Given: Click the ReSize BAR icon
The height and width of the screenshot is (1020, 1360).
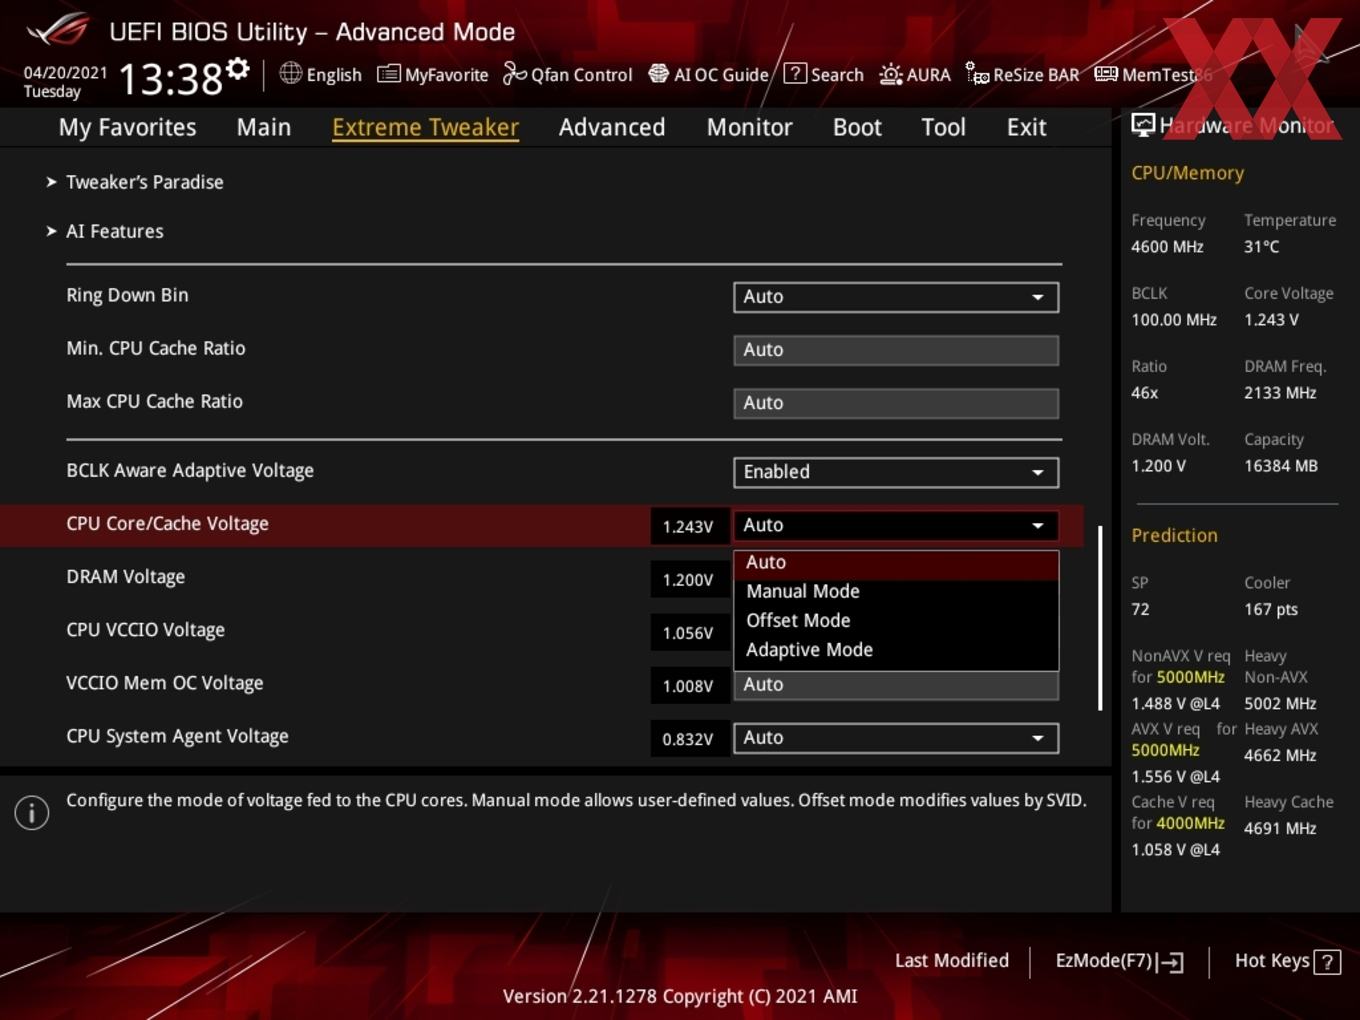Looking at the screenshot, I should 977,73.
